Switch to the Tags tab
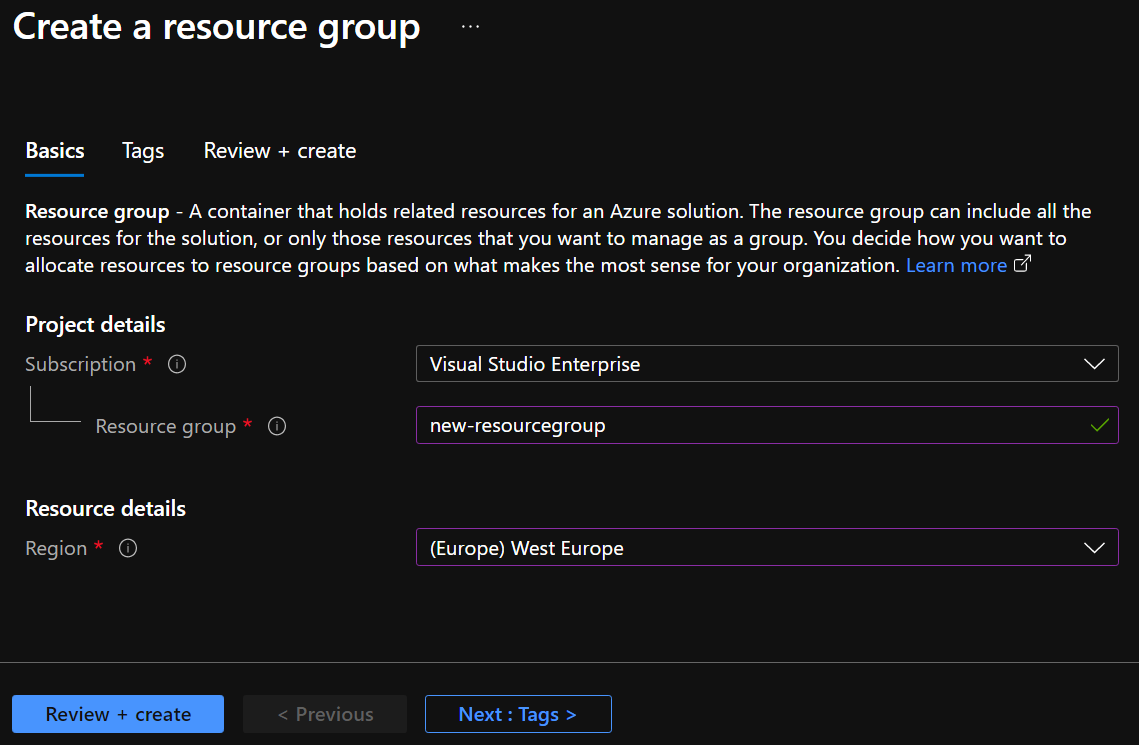 click(x=143, y=151)
